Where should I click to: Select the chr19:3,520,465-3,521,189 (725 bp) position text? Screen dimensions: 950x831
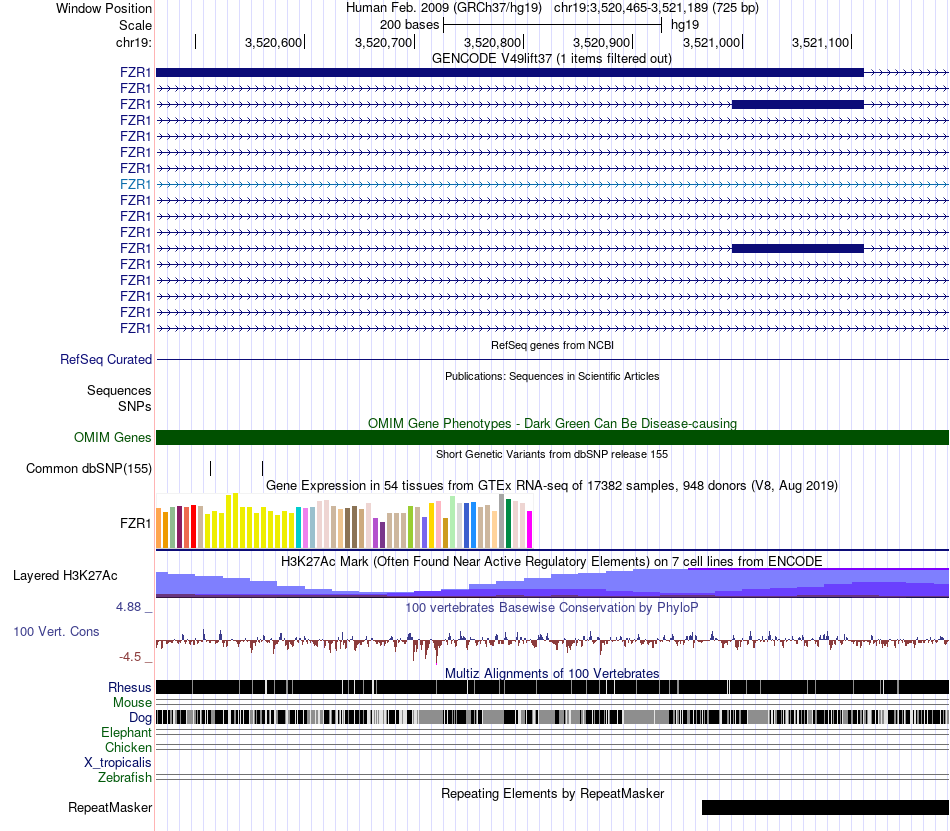click(x=656, y=8)
